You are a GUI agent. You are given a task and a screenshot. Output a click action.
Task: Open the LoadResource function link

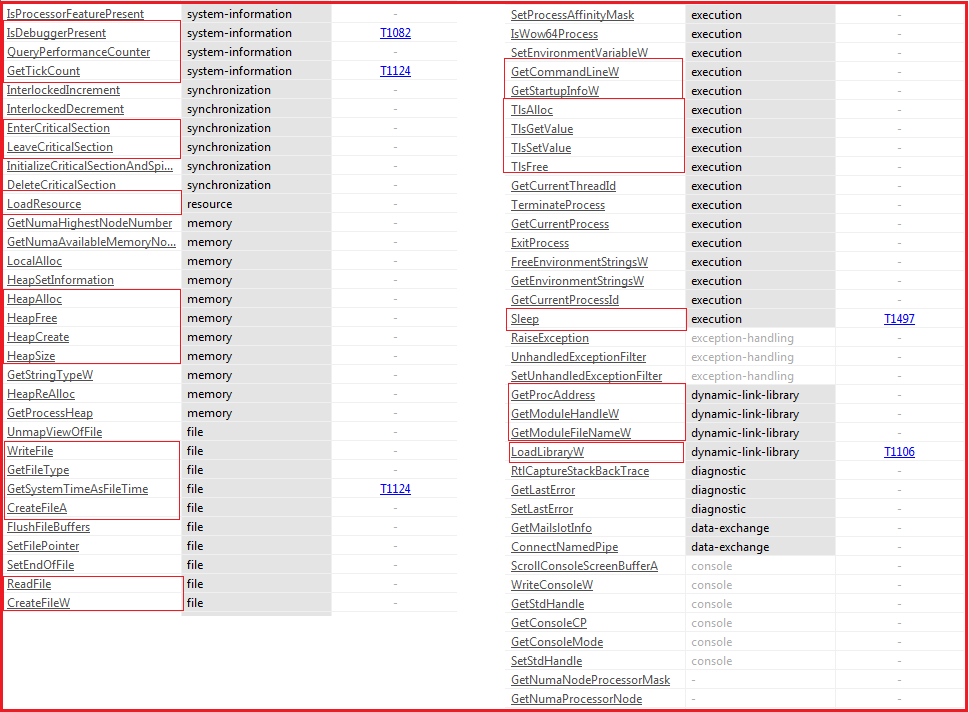pyautogui.click(x=44, y=204)
